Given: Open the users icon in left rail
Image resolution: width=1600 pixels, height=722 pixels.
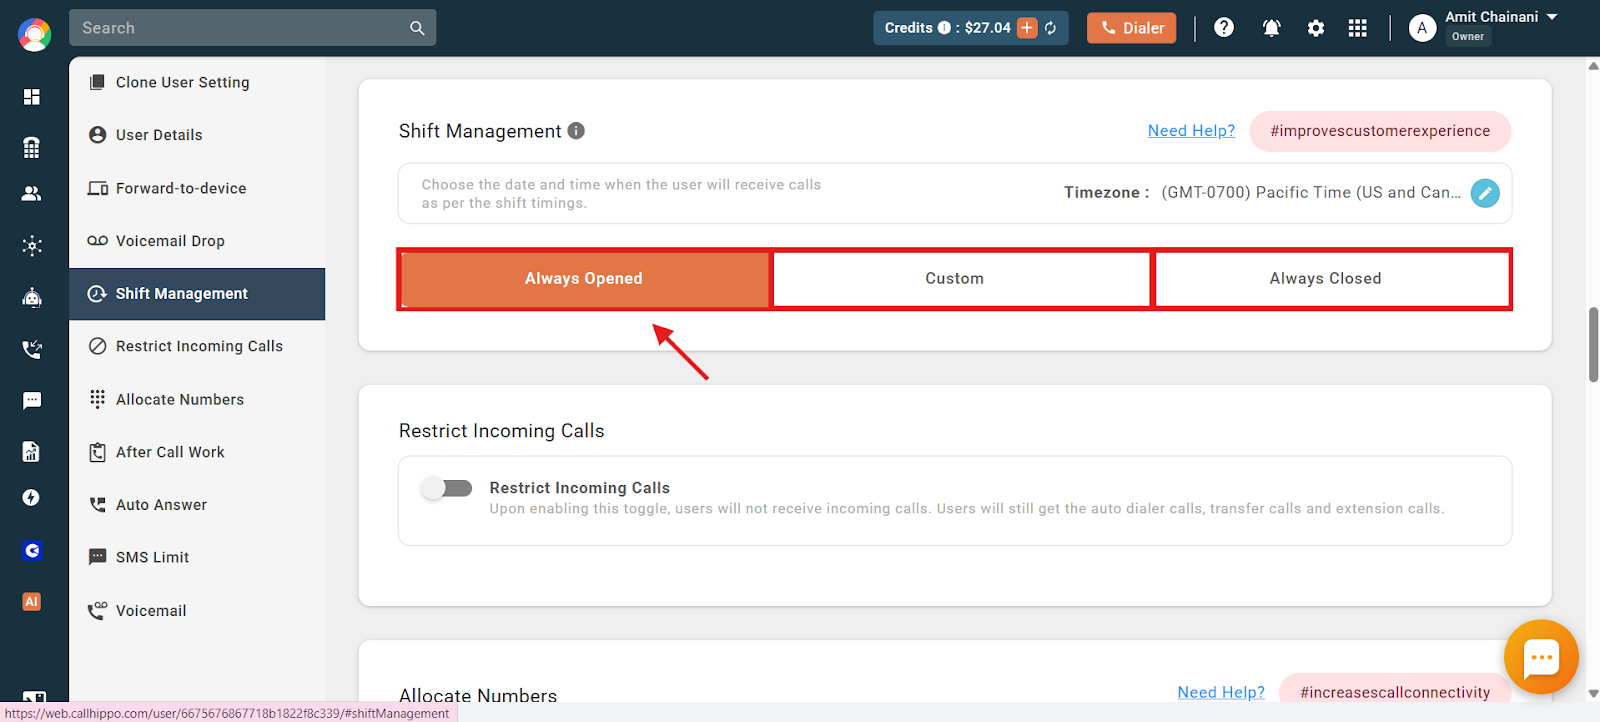Looking at the screenshot, I should click(x=32, y=194).
